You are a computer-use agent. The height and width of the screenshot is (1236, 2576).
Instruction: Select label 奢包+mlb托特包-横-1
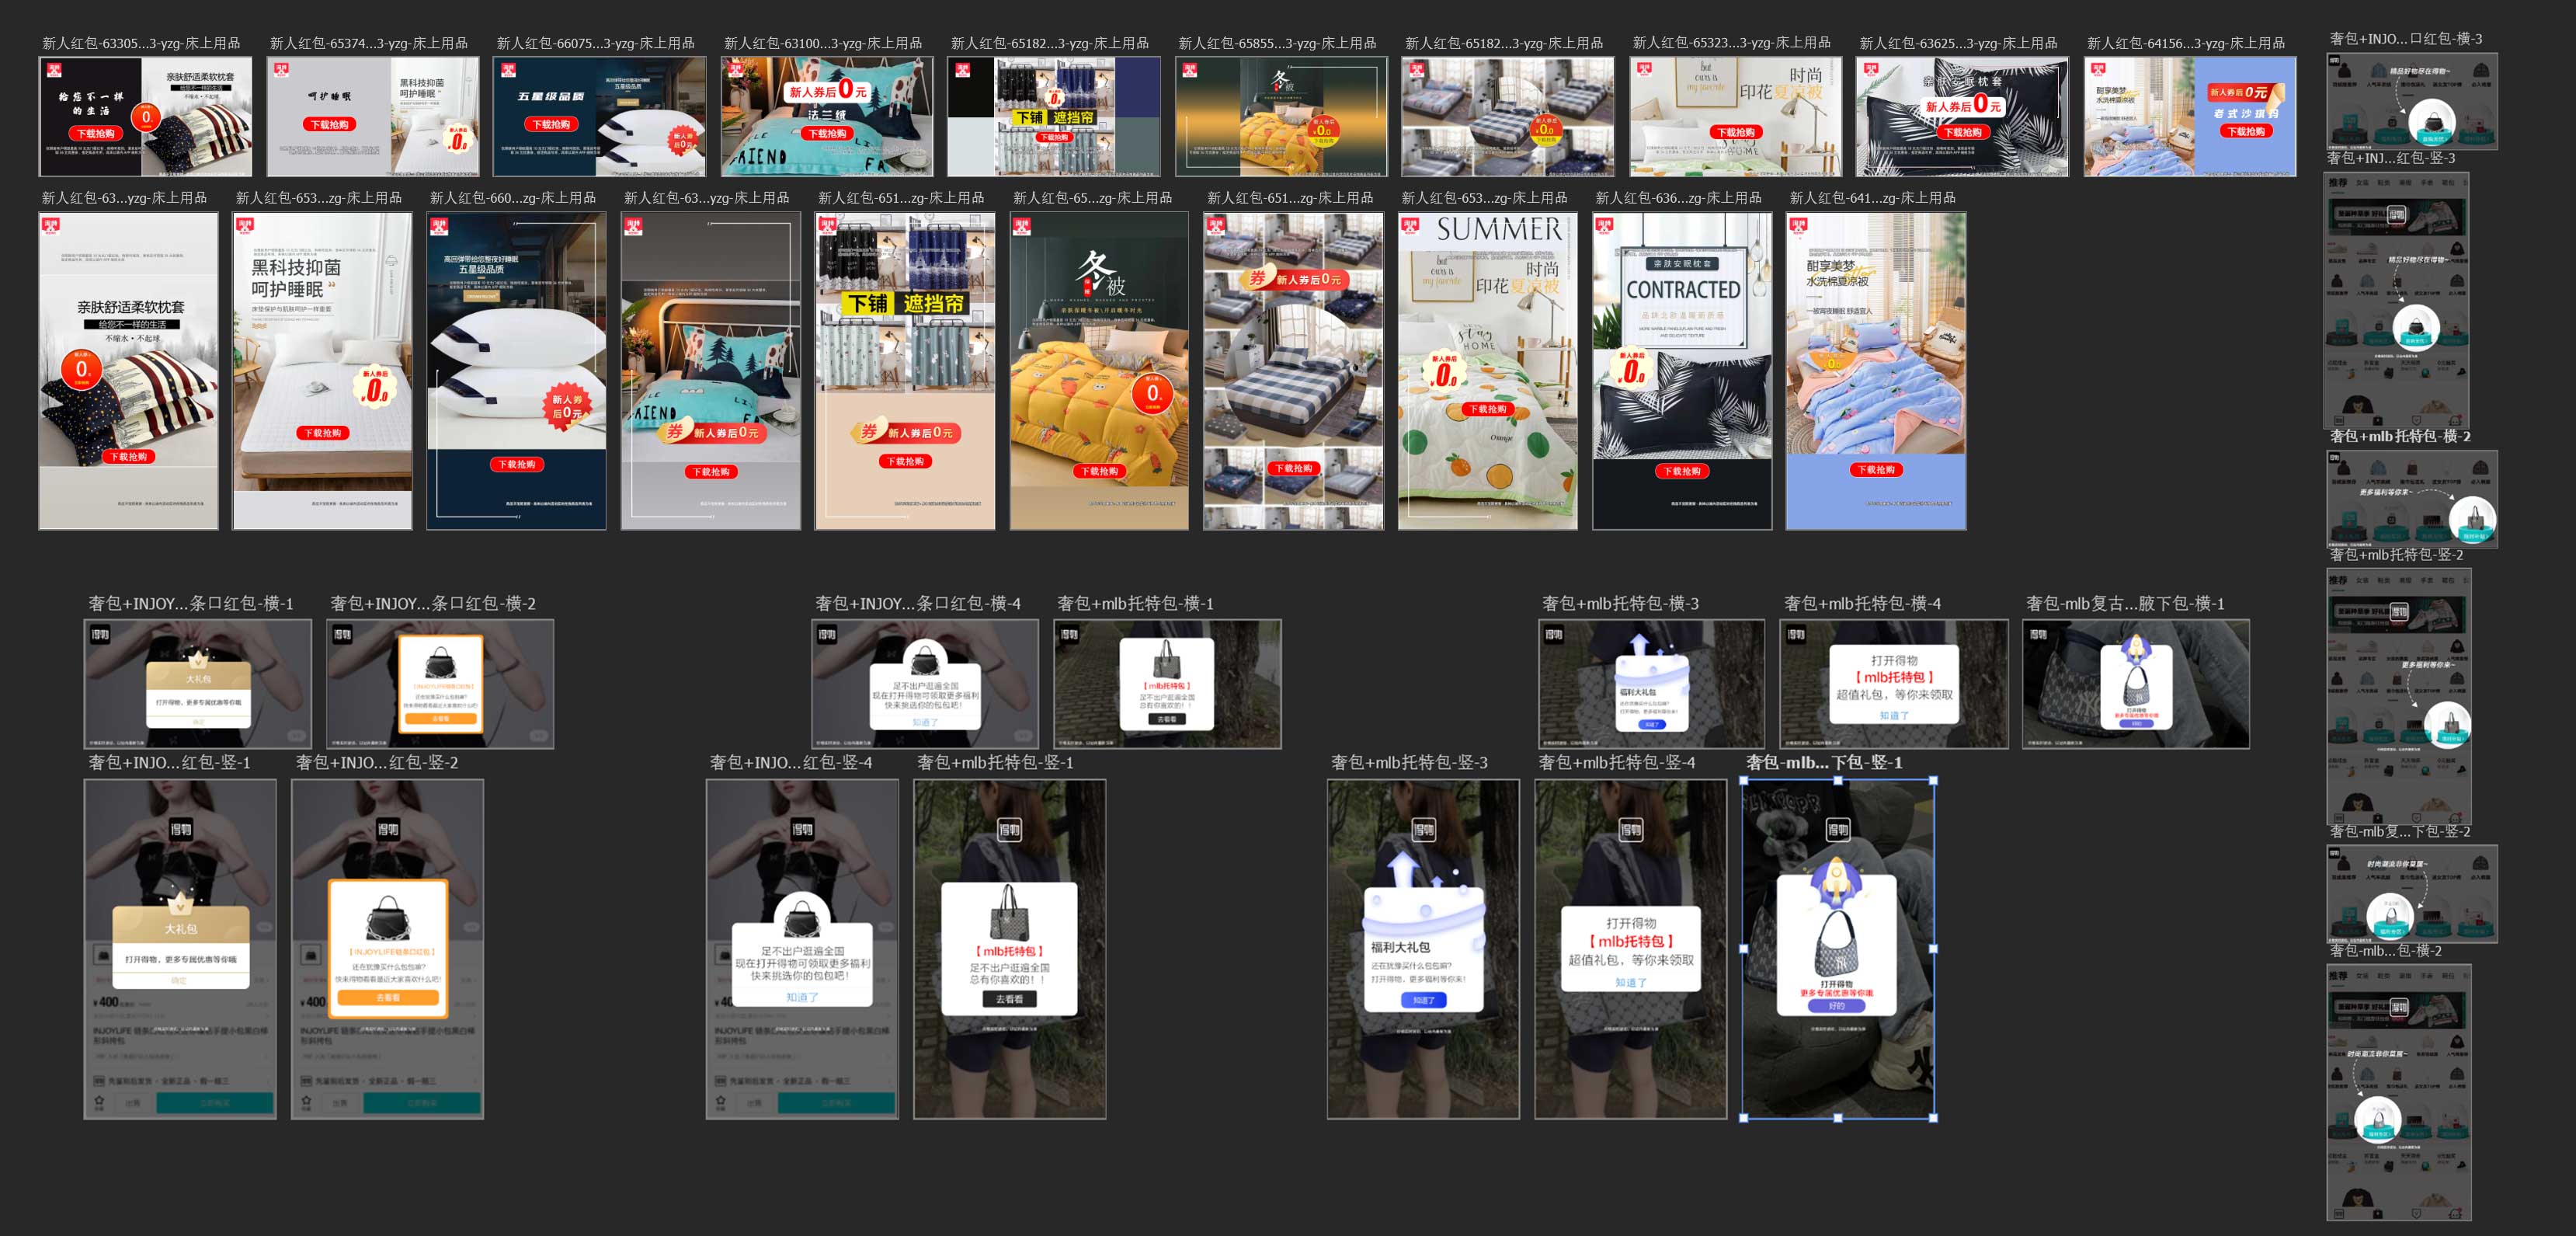[1135, 603]
